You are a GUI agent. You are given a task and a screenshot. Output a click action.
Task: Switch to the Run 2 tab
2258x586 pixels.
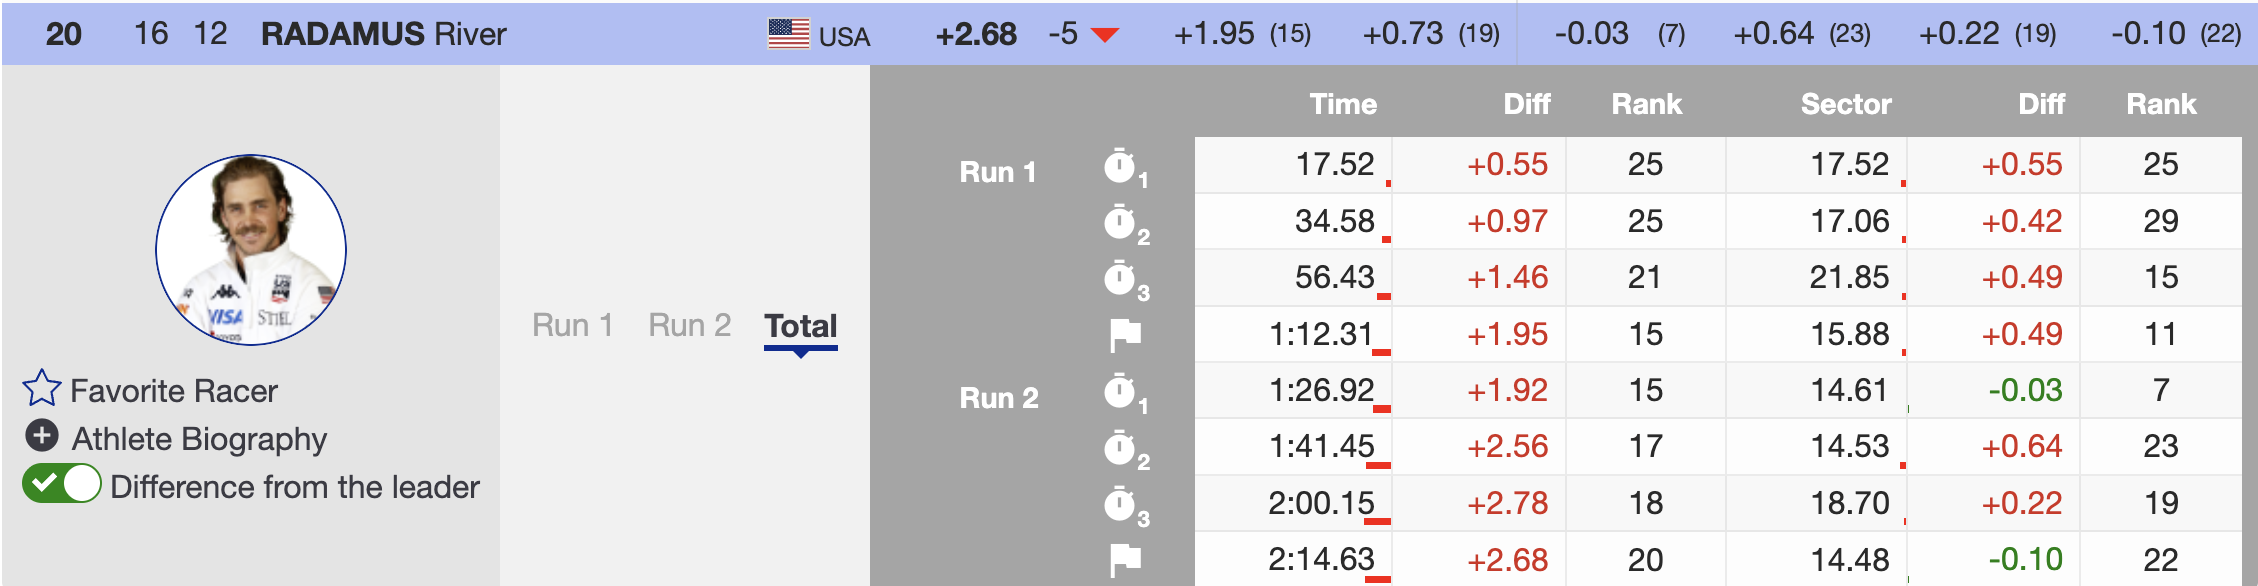click(689, 326)
